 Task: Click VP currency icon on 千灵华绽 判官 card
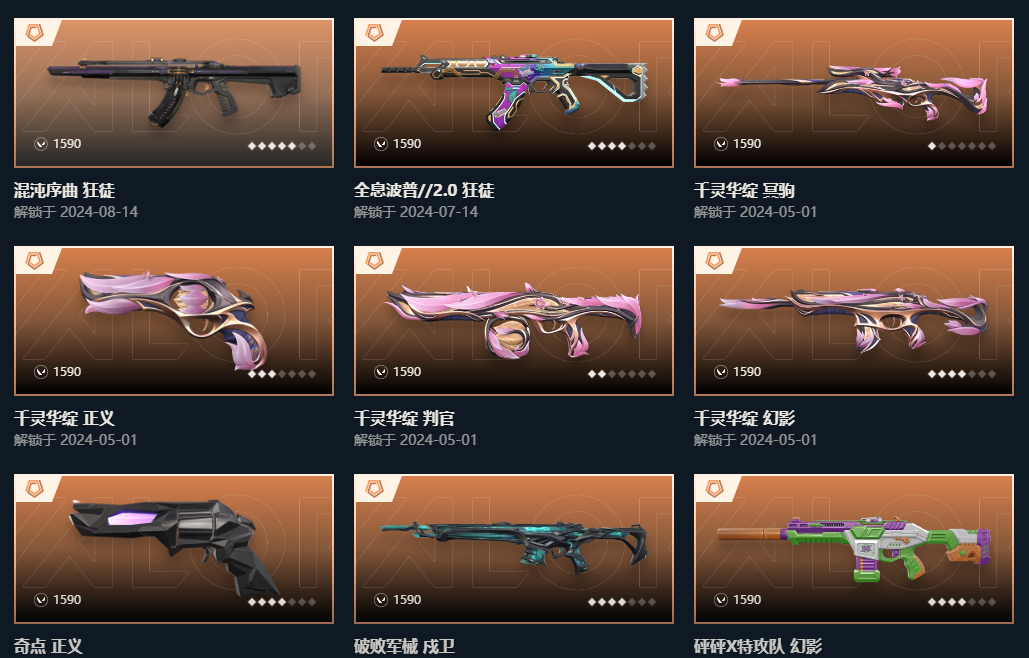click(x=381, y=372)
